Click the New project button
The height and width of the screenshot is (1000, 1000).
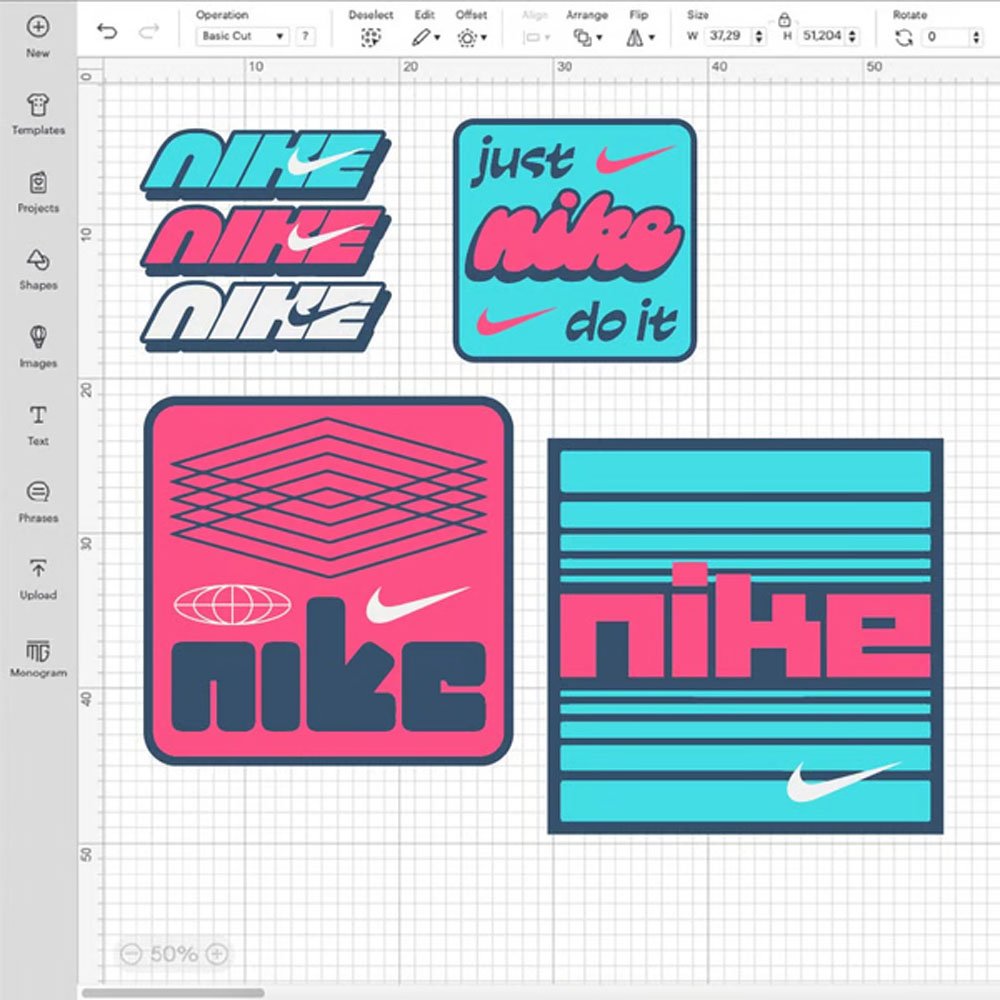[x=38, y=28]
